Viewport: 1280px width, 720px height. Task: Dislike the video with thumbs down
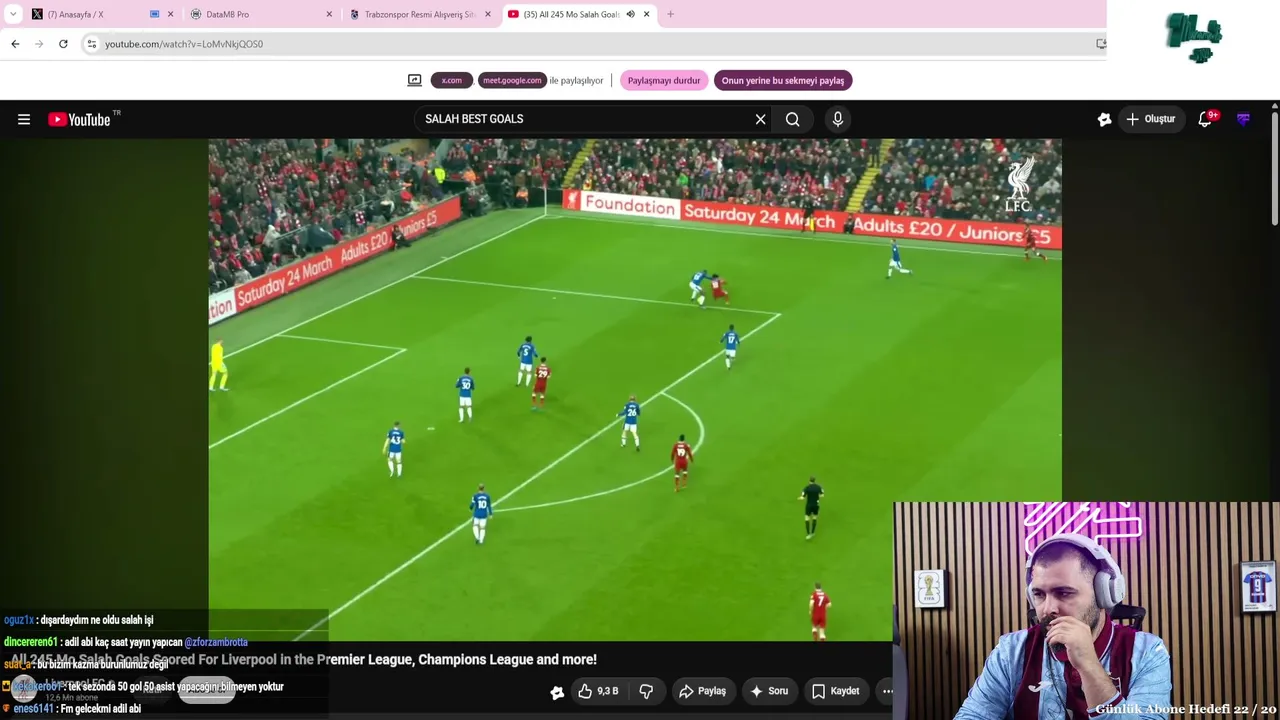(x=646, y=691)
